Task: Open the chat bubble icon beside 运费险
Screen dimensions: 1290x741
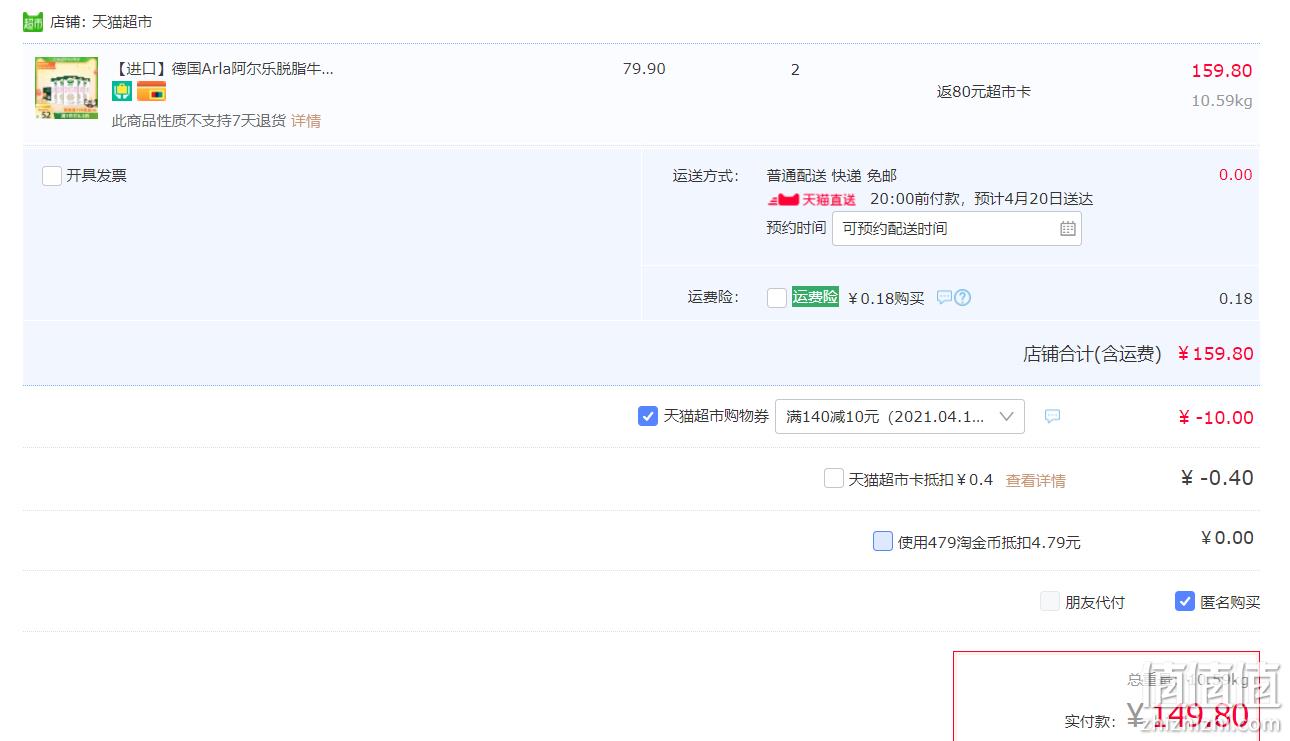Action: pyautogui.click(x=944, y=297)
